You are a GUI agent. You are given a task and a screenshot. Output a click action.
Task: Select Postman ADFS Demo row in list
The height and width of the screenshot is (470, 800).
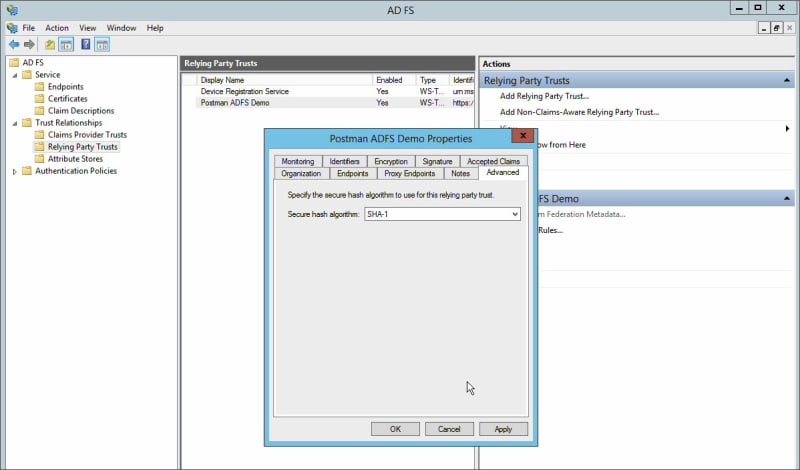[x=329, y=103]
